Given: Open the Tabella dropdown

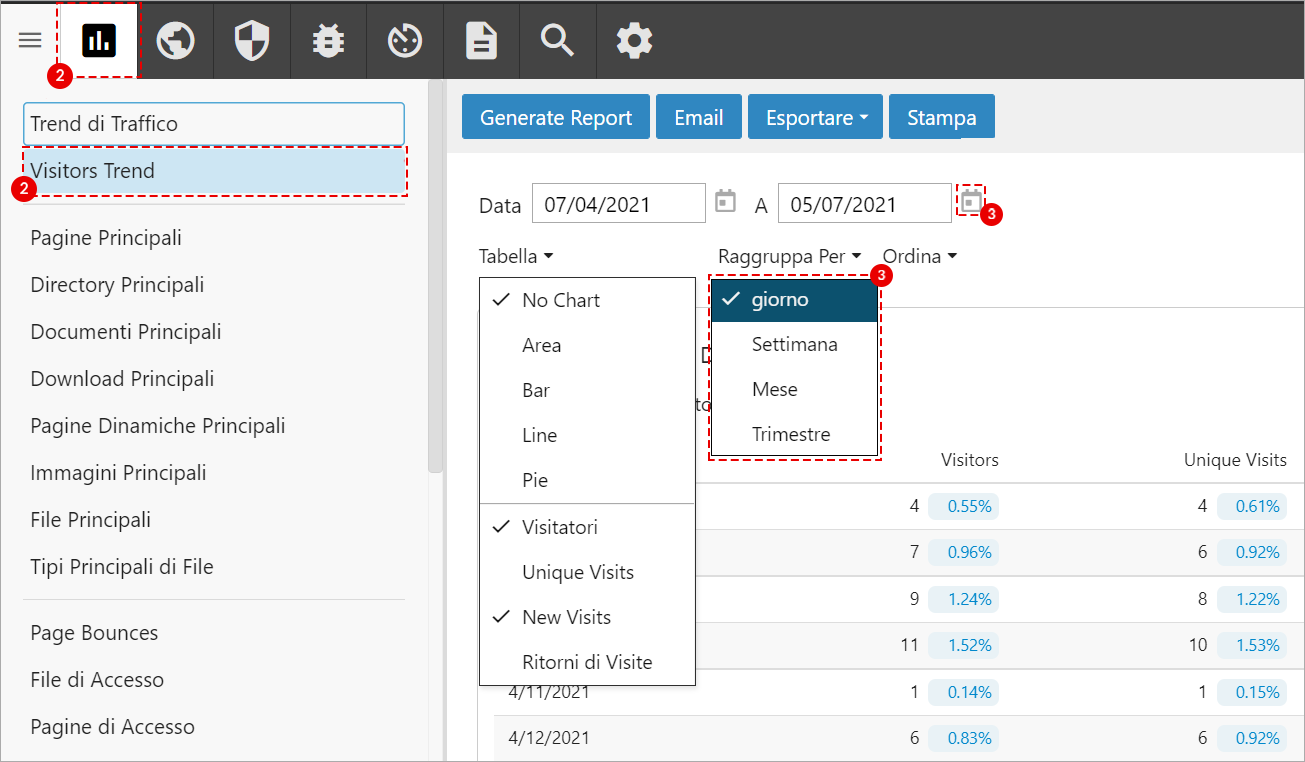Looking at the screenshot, I should 516,256.
